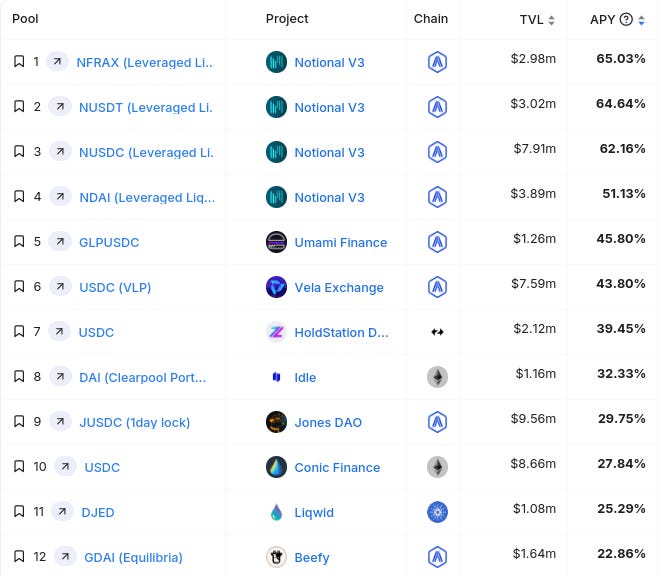
Task: Click Ethereum chain icon in Conic row
Action: click(x=437, y=467)
